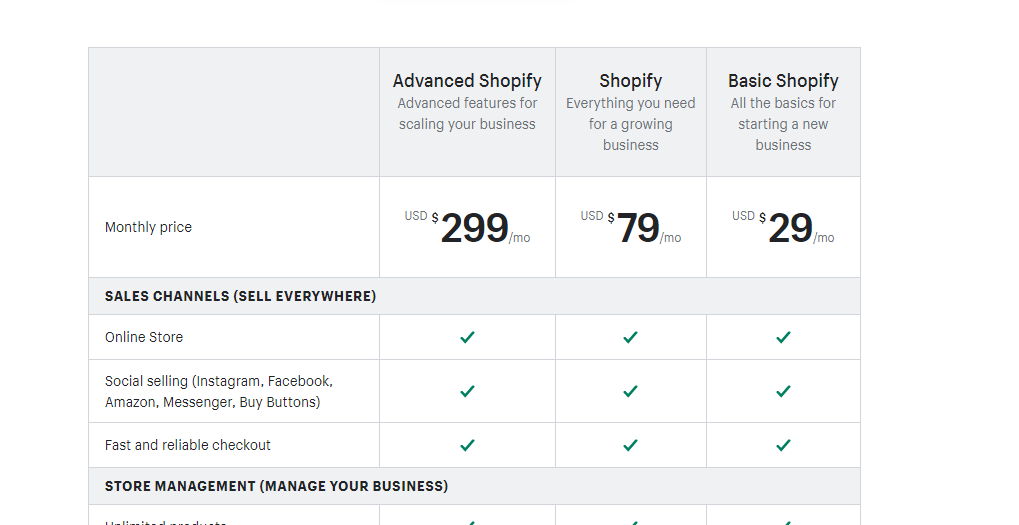Click Fast checkout checkmark under Basic Shopify
The image size is (1019, 525).
(783, 445)
